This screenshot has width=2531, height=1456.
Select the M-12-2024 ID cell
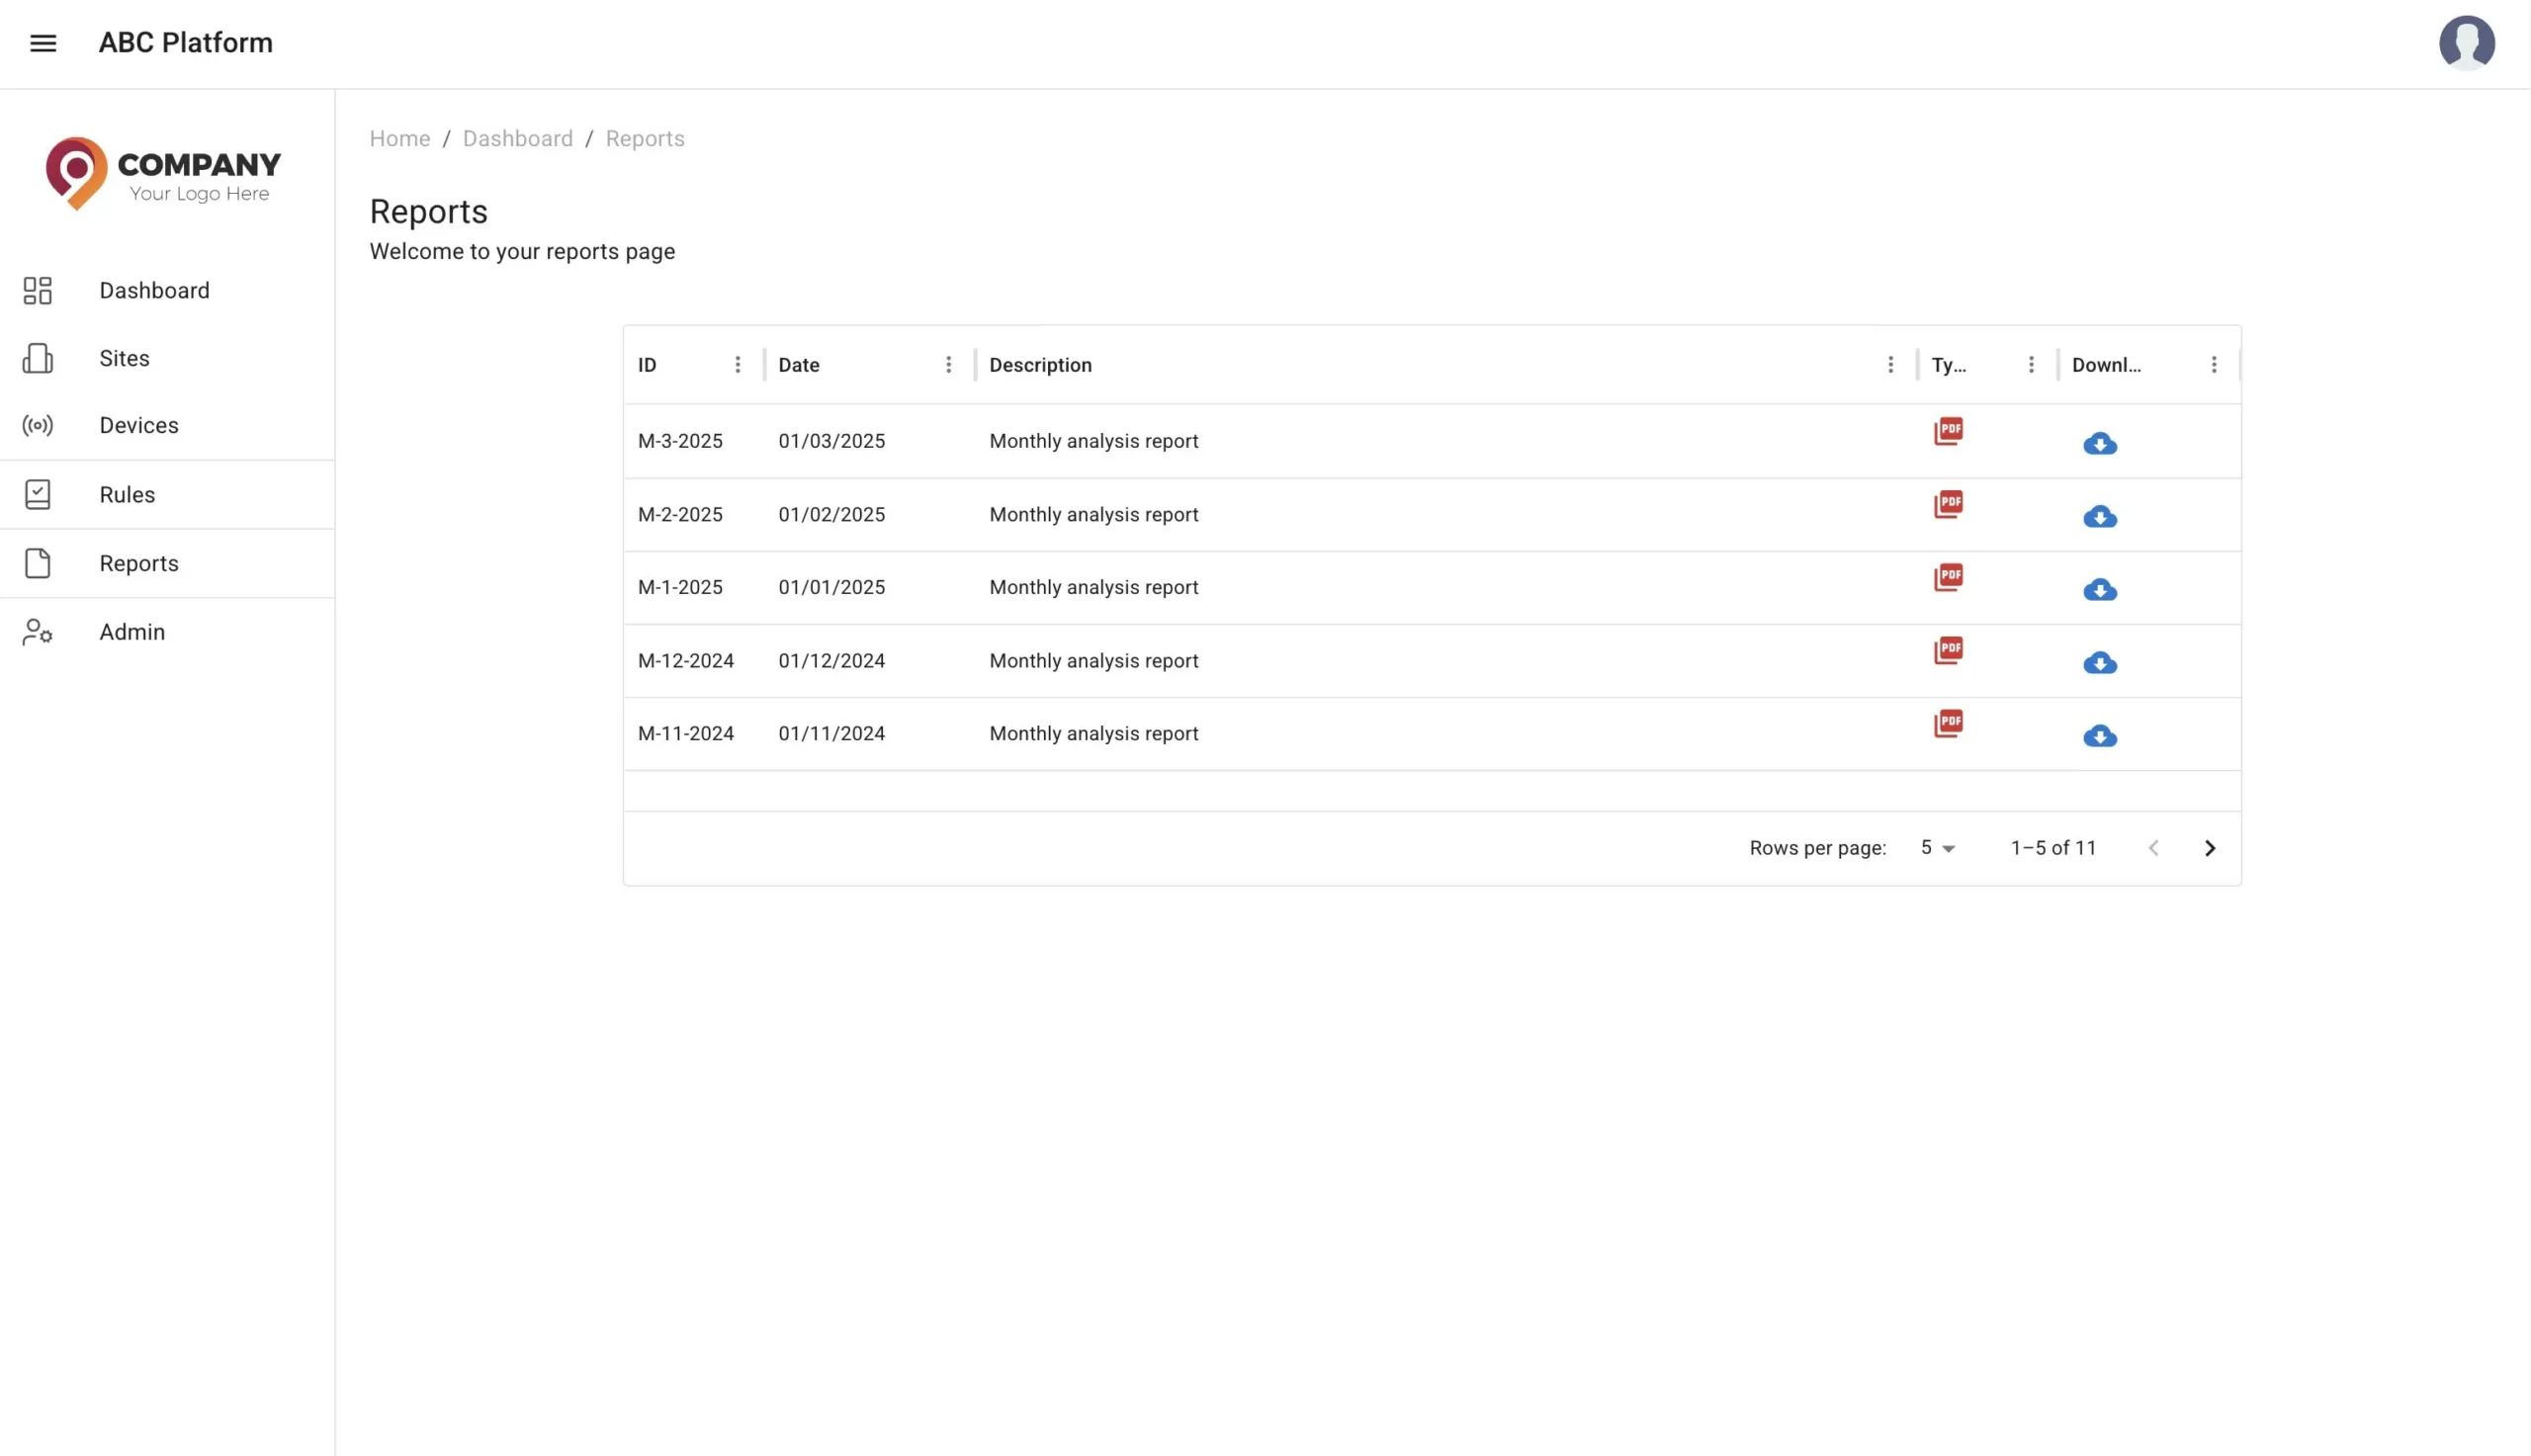(686, 660)
